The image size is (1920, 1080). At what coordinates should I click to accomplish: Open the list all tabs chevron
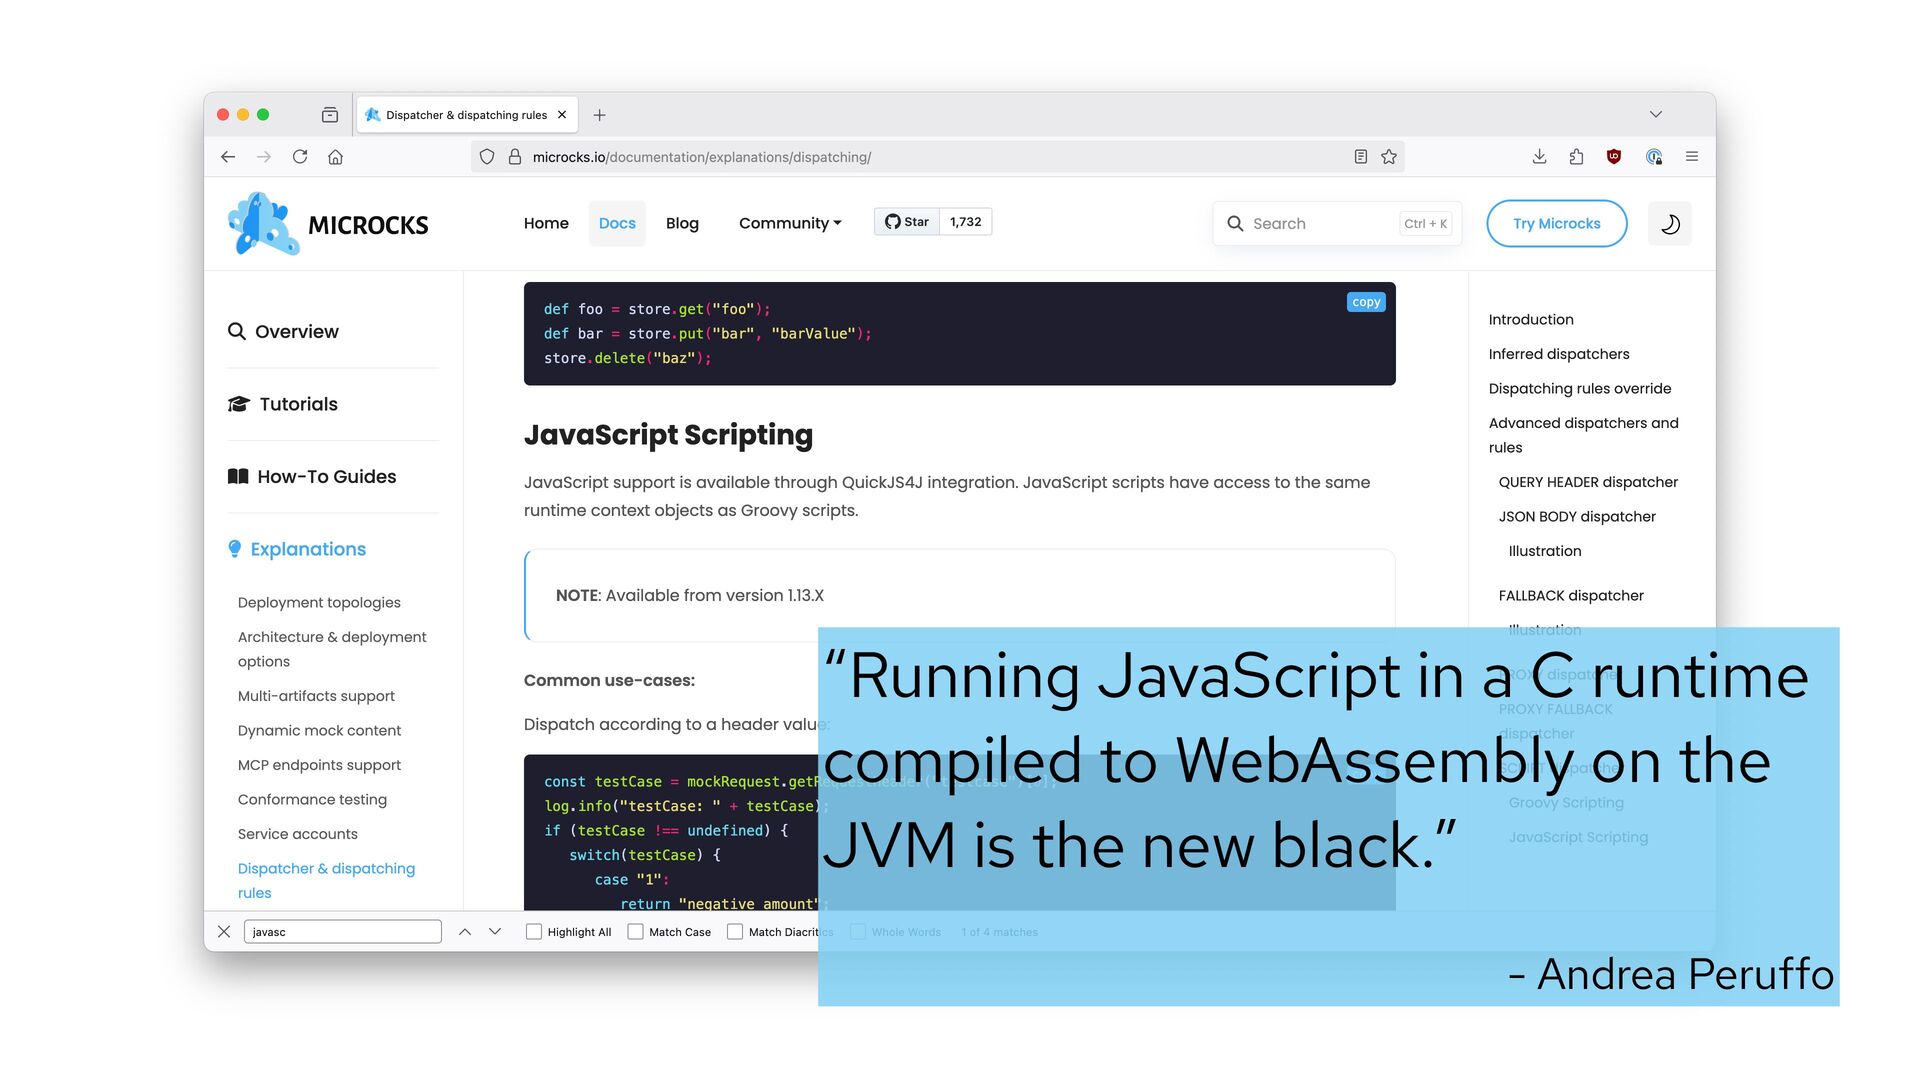tap(1656, 115)
